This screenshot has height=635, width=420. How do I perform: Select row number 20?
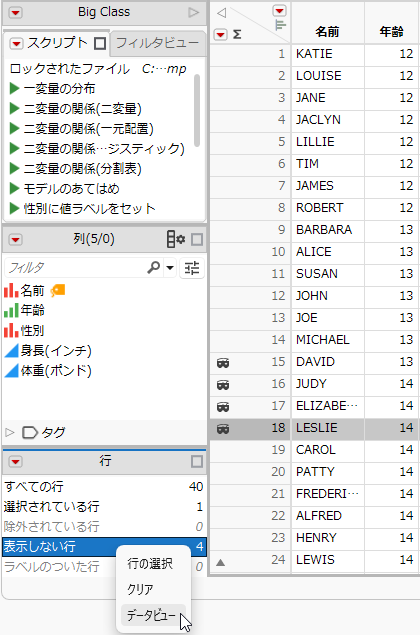coord(278,471)
